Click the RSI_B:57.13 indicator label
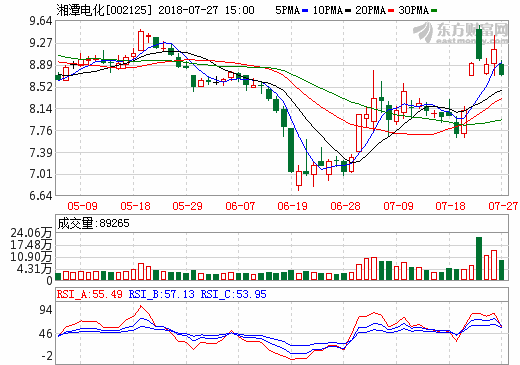The width and height of the screenshot is (520, 365). [x=161, y=294]
